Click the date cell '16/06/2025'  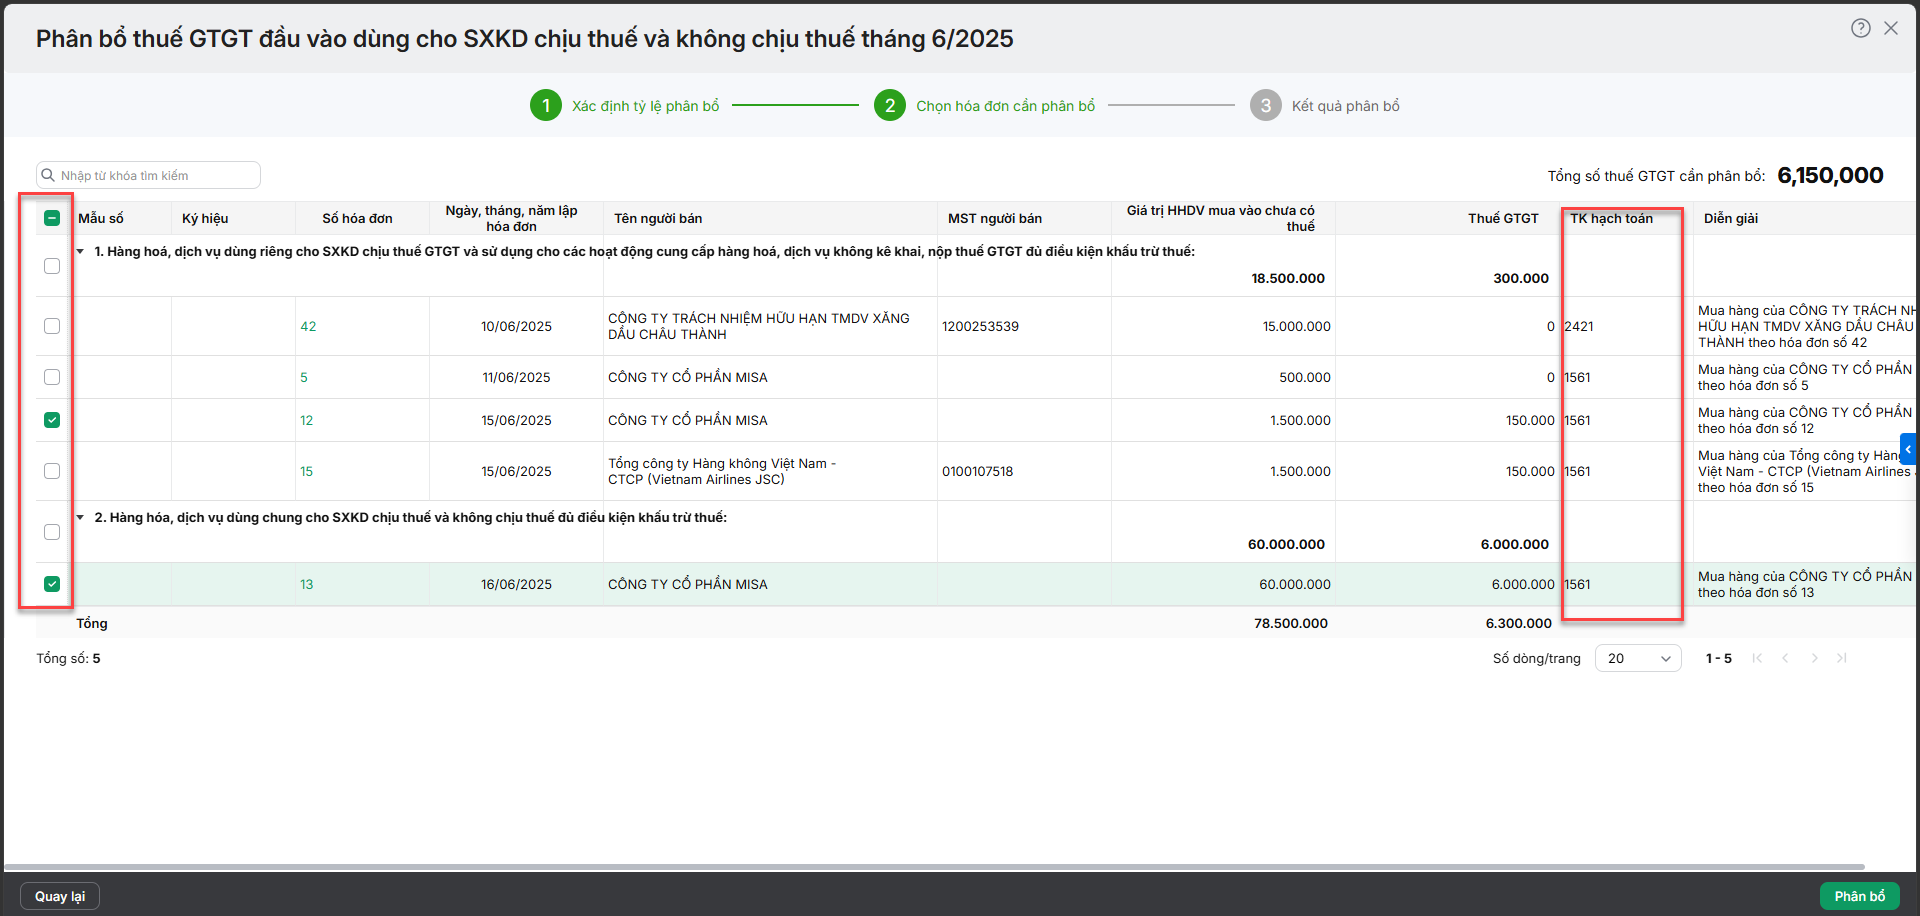(516, 584)
